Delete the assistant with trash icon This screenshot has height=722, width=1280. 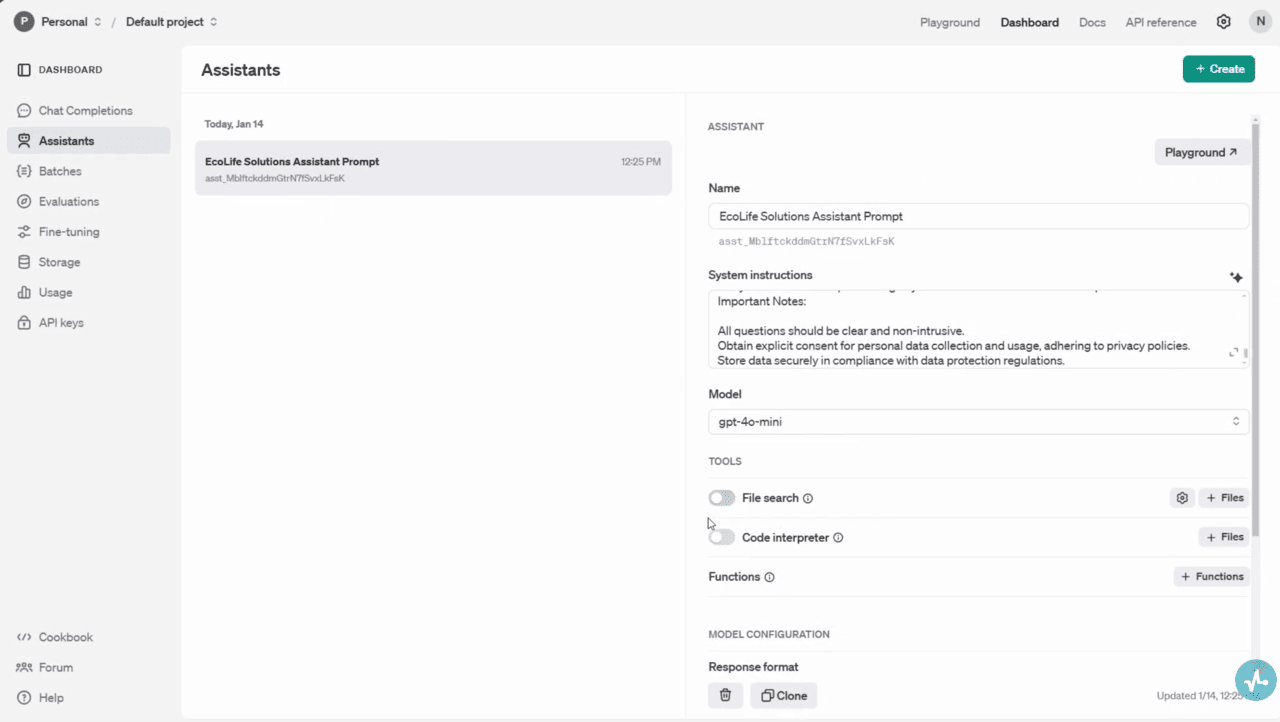coord(725,695)
